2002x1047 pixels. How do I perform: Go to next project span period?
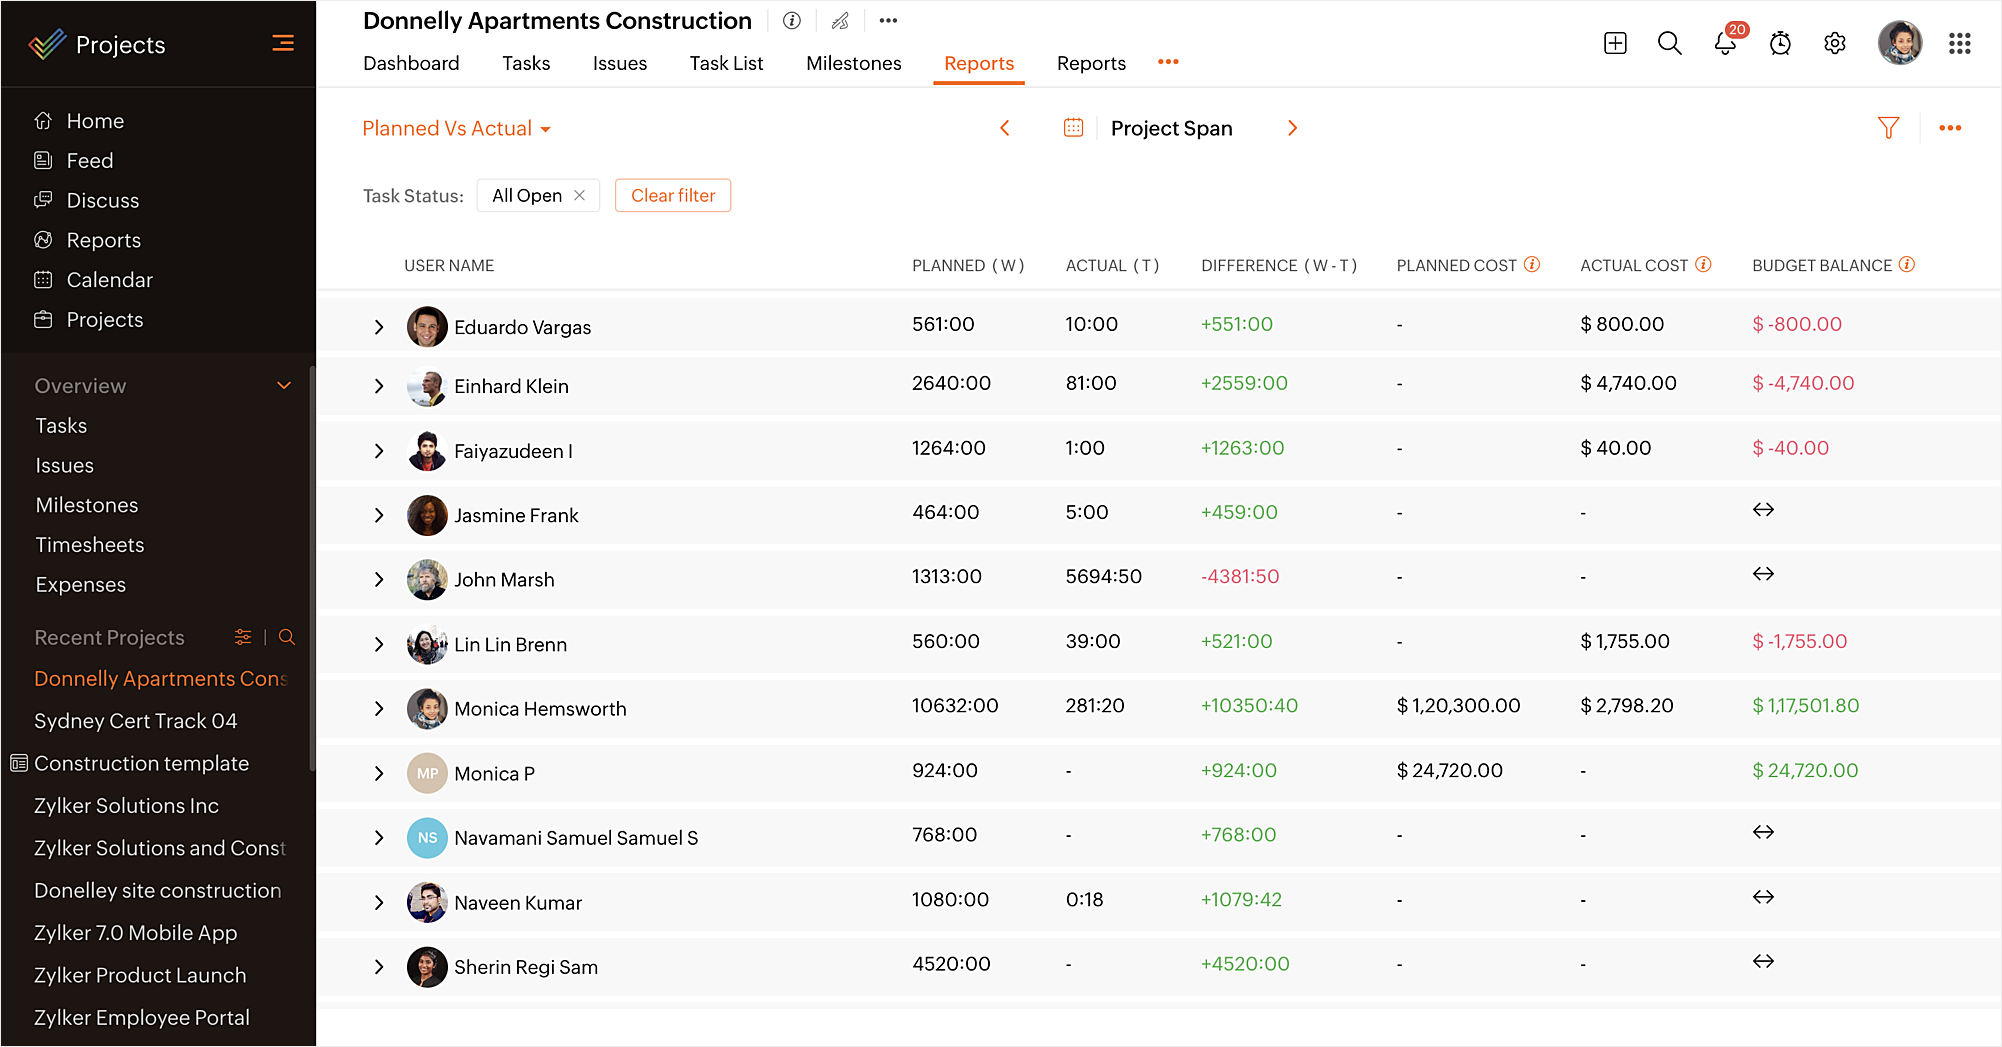[1292, 128]
